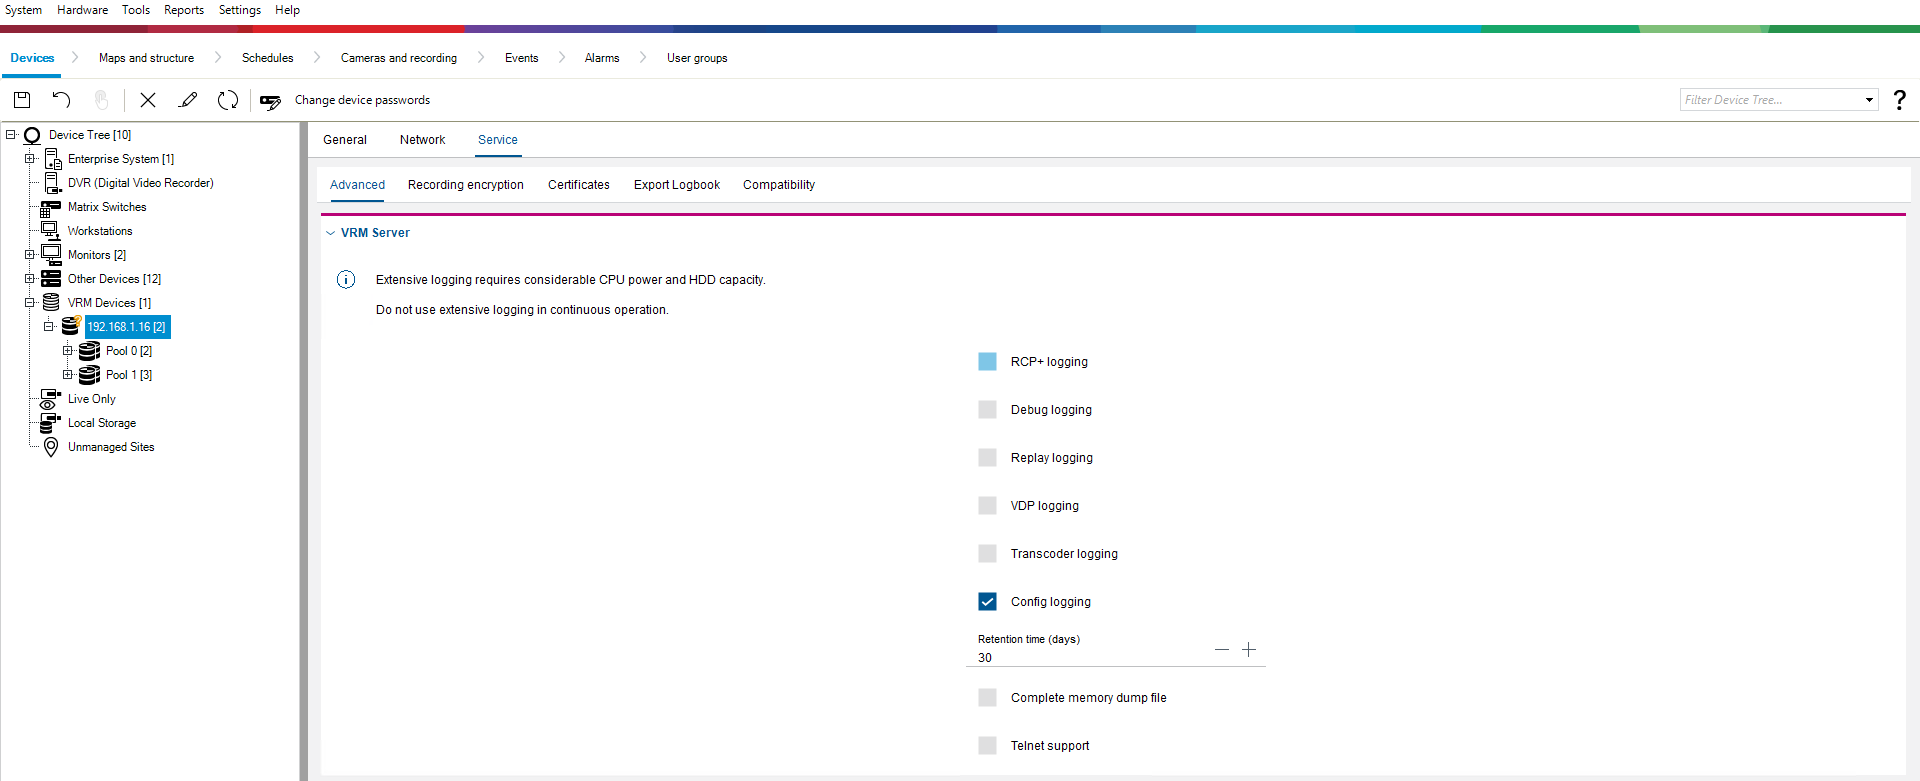Viewport: 1920px width, 781px height.
Task: Click the Retention time days input field
Action: click(x=1090, y=657)
